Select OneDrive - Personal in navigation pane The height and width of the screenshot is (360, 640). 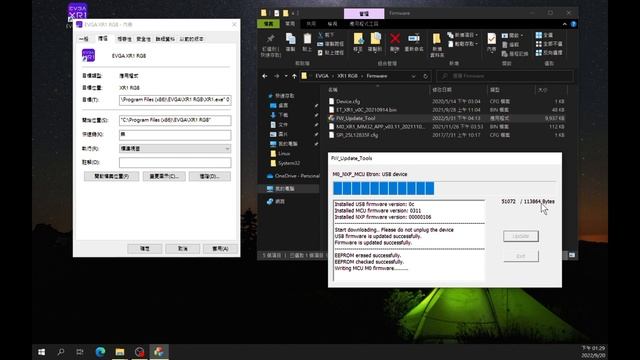pyautogui.click(x=293, y=176)
